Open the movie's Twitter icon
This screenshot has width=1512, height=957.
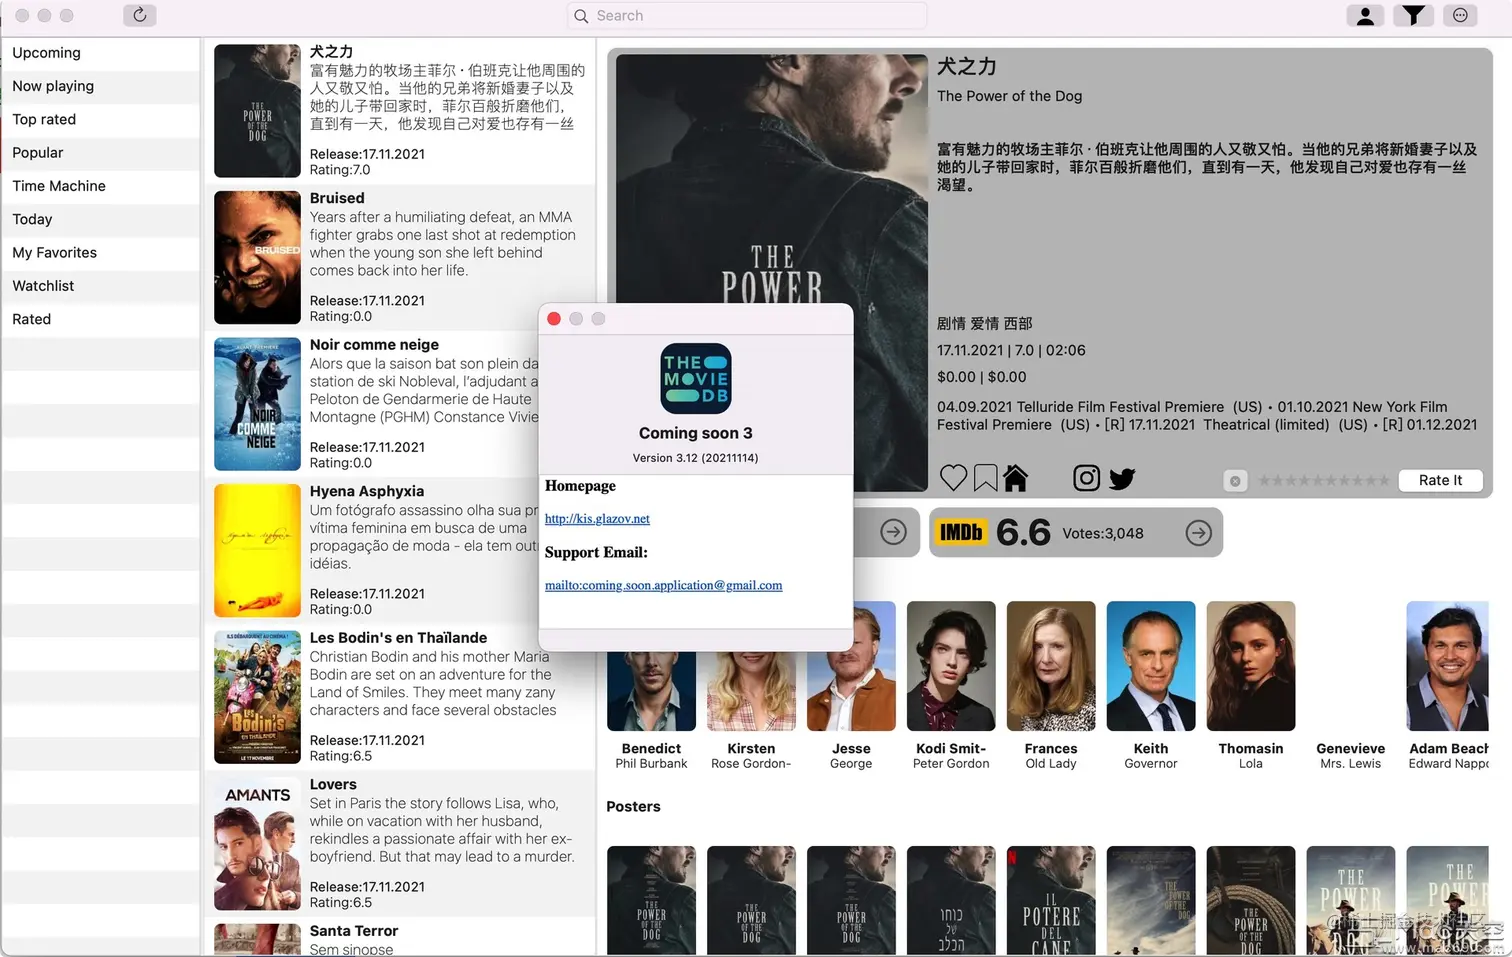click(1122, 479)
